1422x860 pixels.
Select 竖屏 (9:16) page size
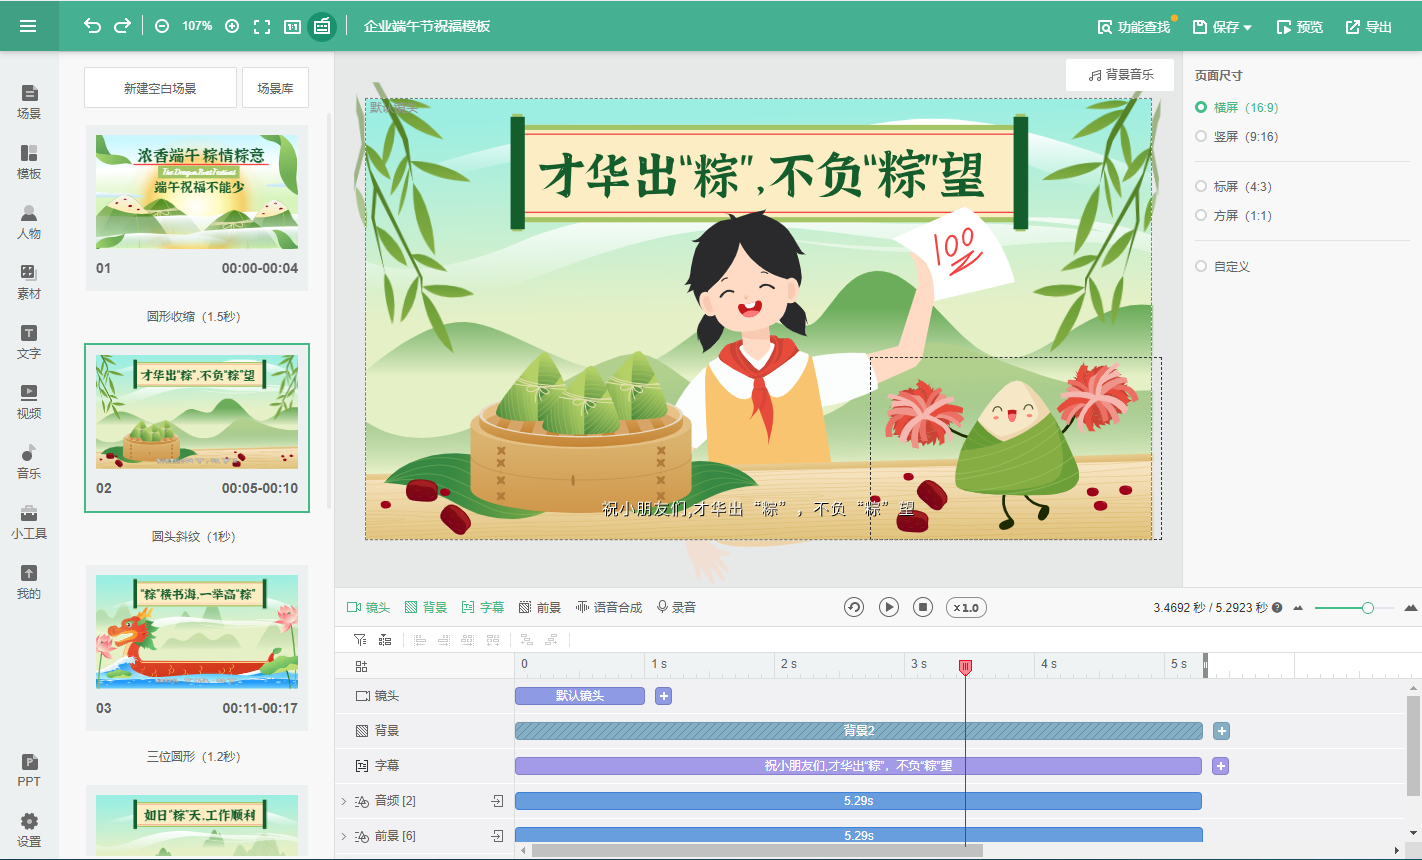(x=1237, y=136)
